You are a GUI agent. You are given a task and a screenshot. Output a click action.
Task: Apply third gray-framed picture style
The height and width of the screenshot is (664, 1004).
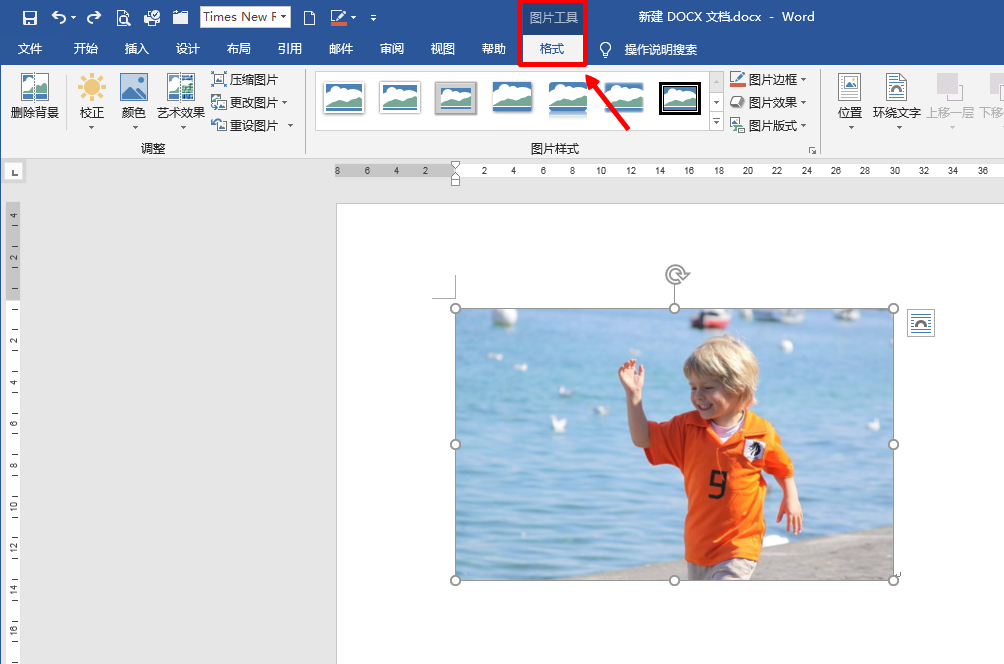[x=456, y=98]
